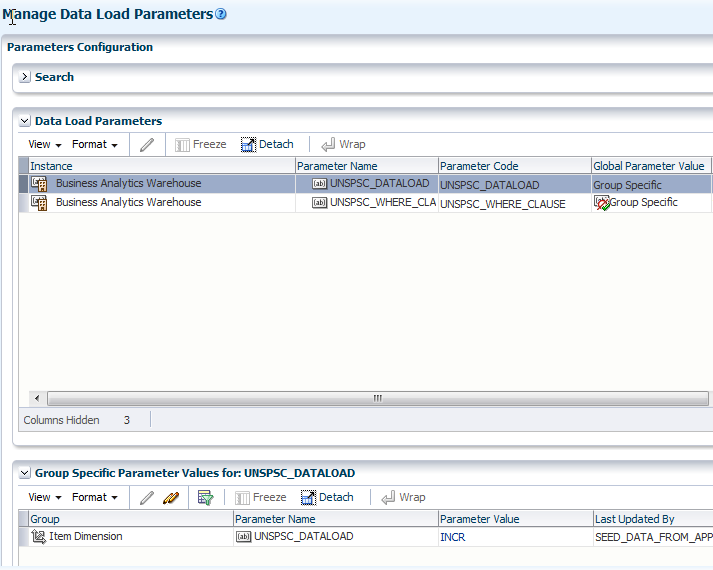713x570 pixels.
Task: Expand the Search section
Action: point(25,77)
